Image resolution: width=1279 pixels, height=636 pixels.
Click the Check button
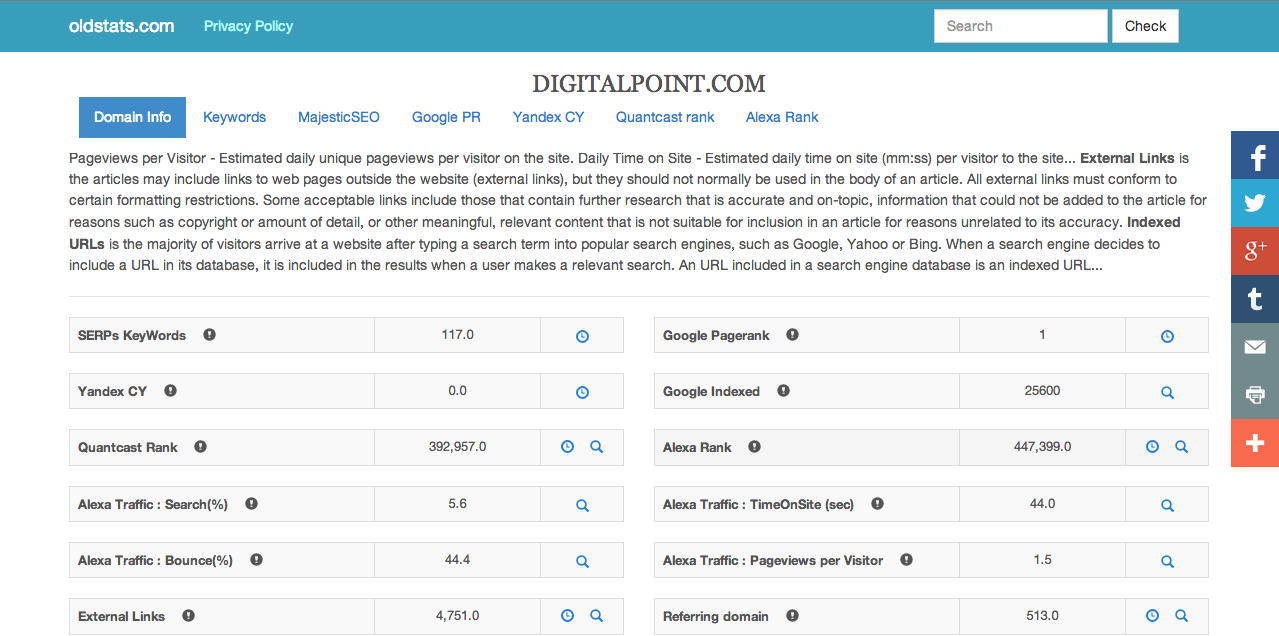(x=1145, y=26)
